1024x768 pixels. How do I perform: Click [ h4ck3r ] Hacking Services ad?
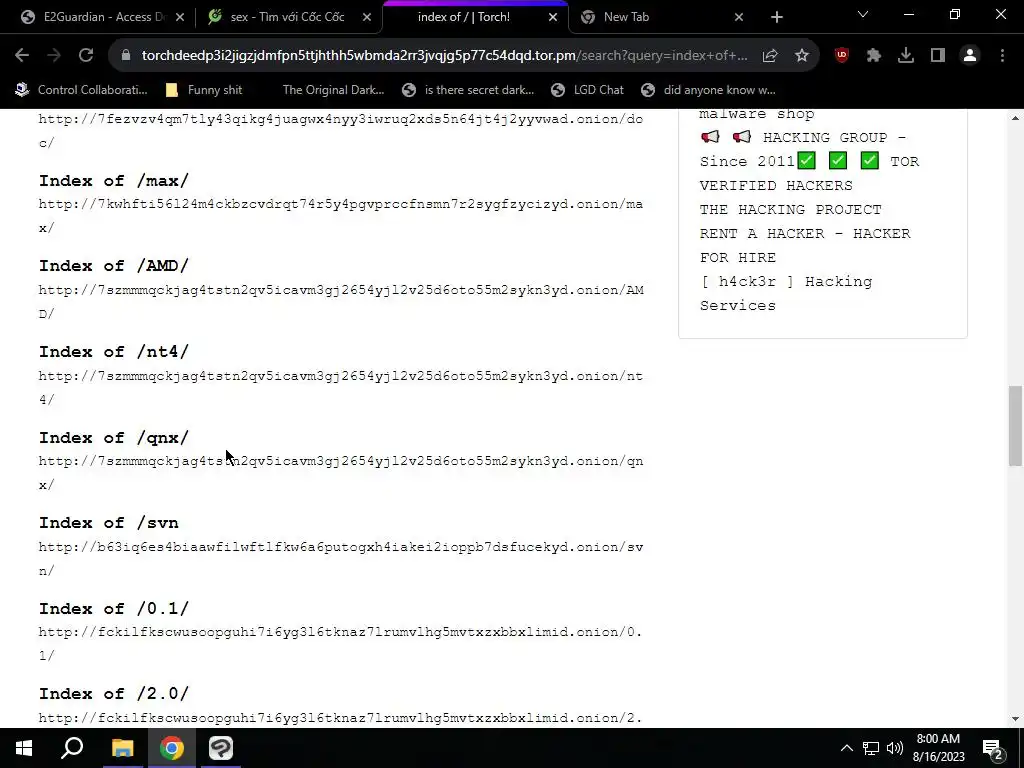pyautogui.click(x=786, y=293)
